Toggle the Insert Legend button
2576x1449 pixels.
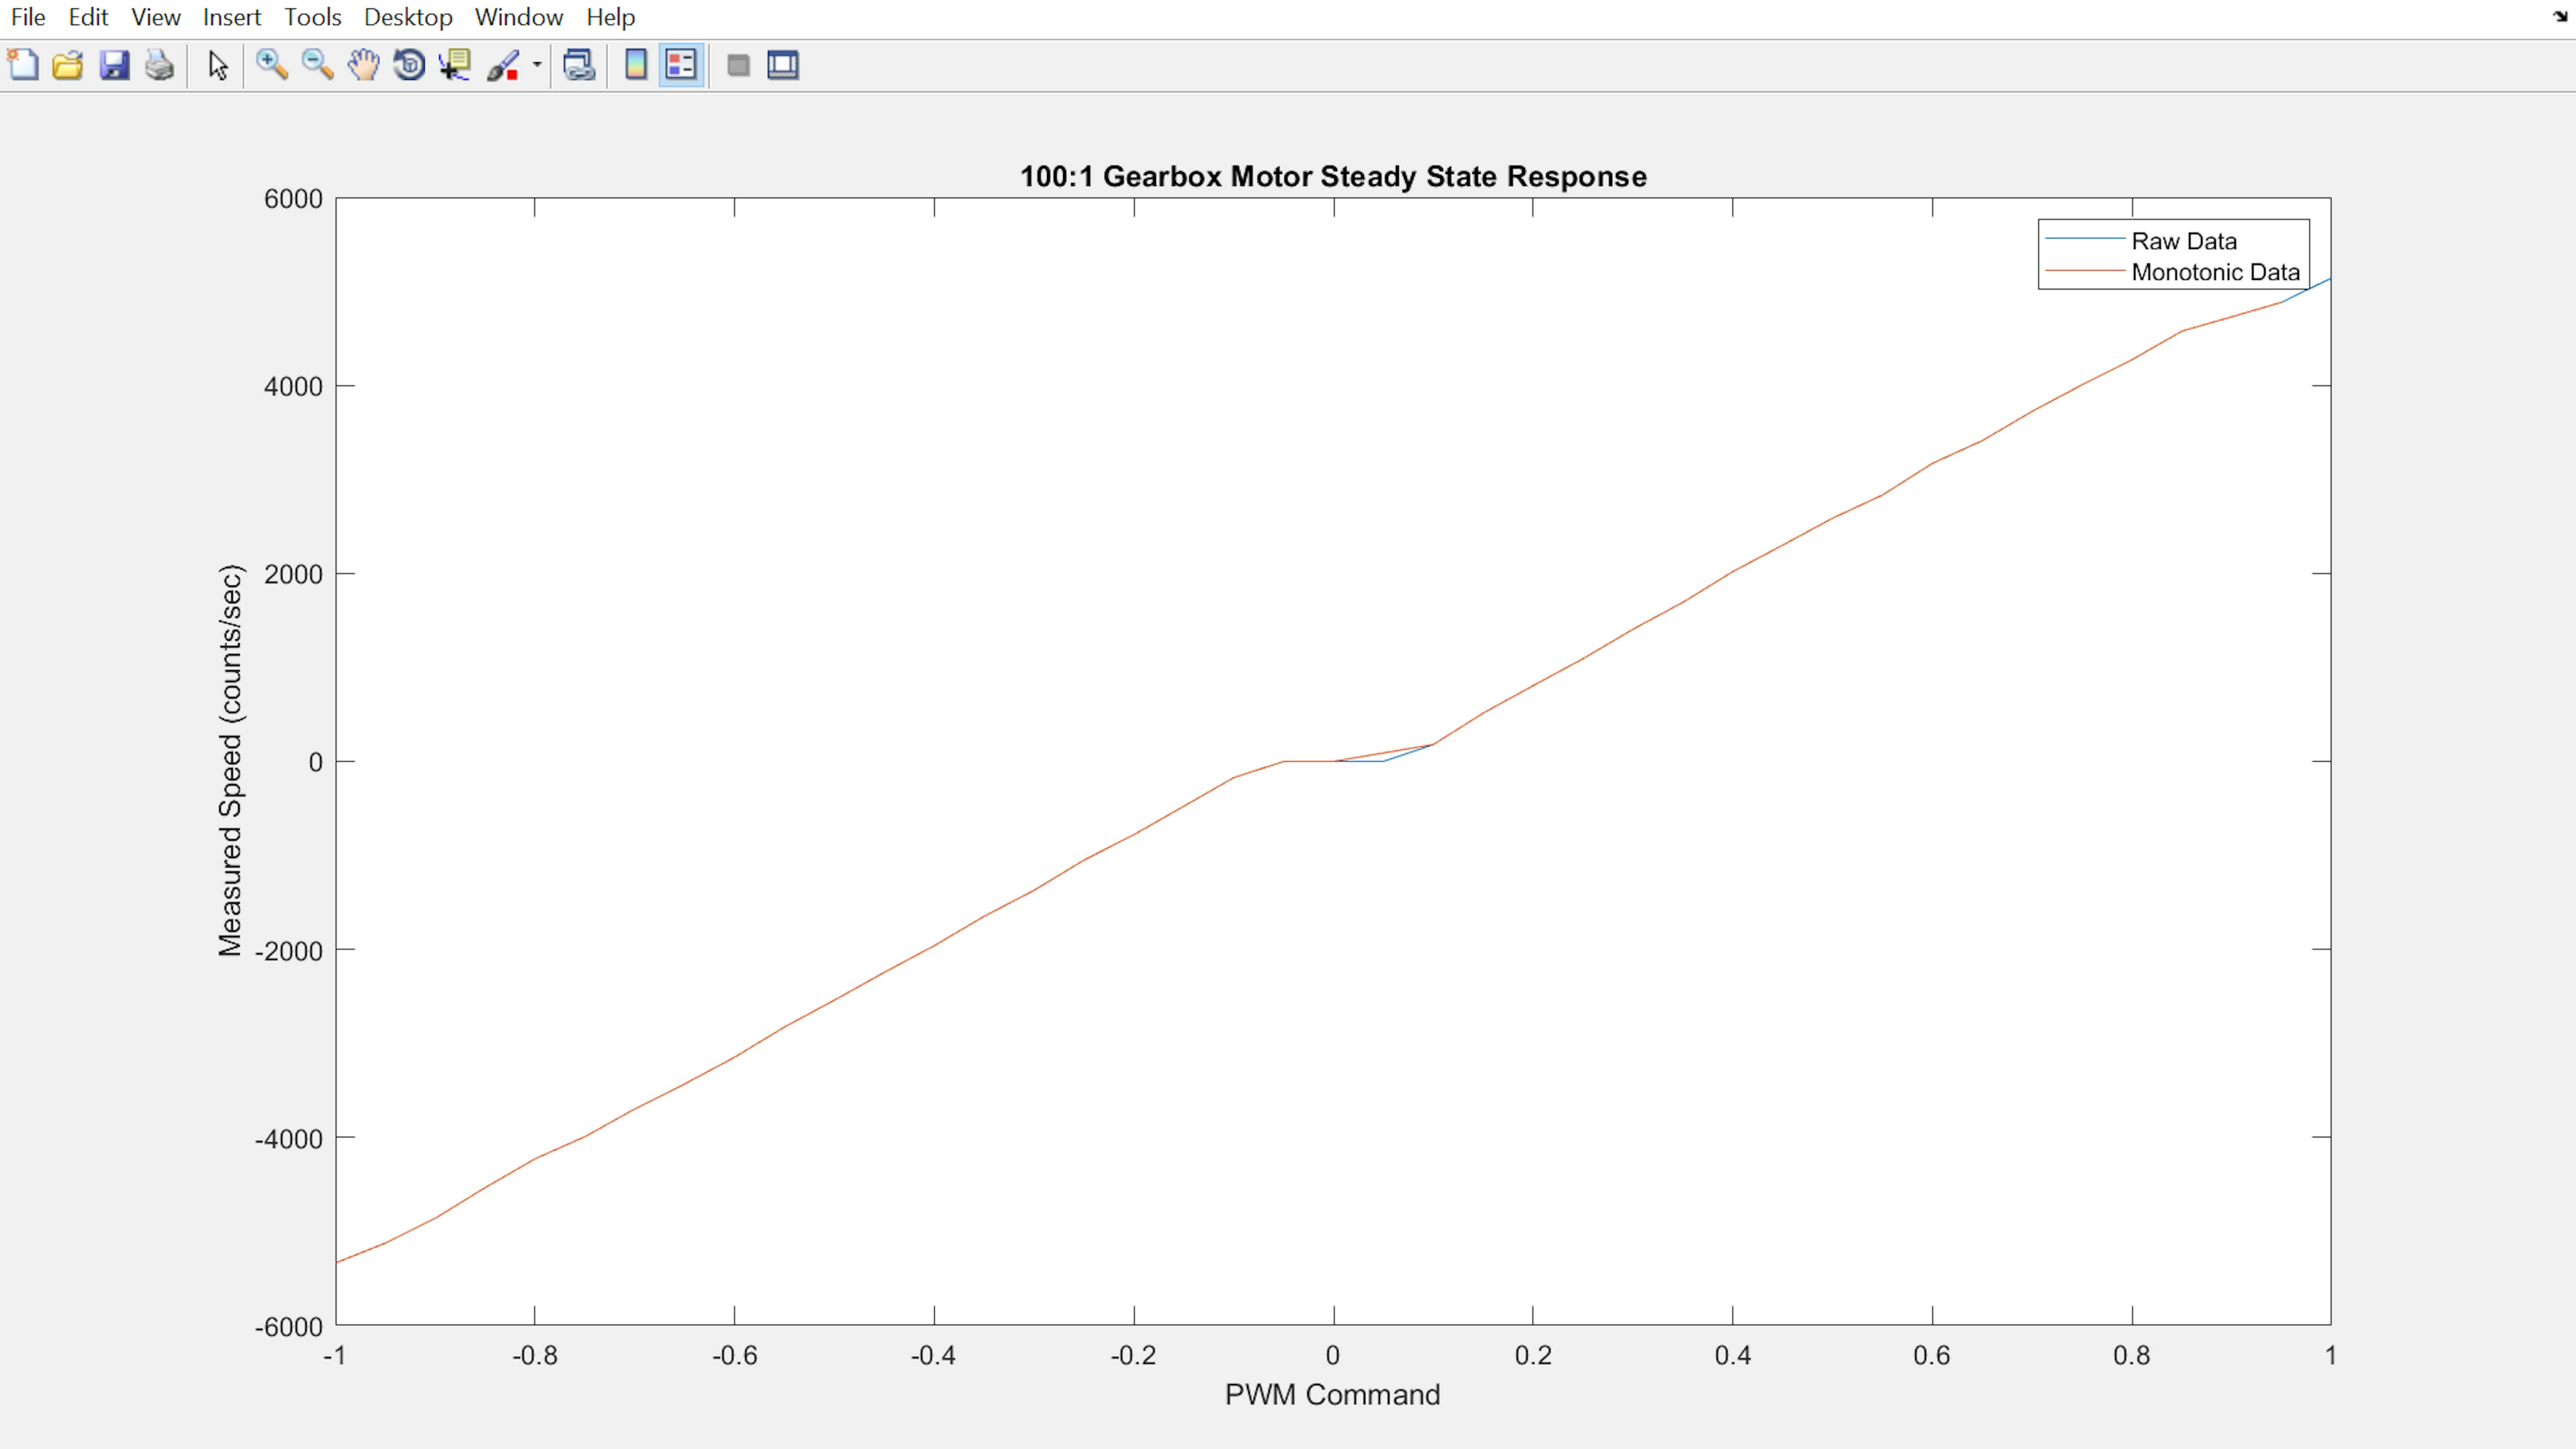(681, 65)
